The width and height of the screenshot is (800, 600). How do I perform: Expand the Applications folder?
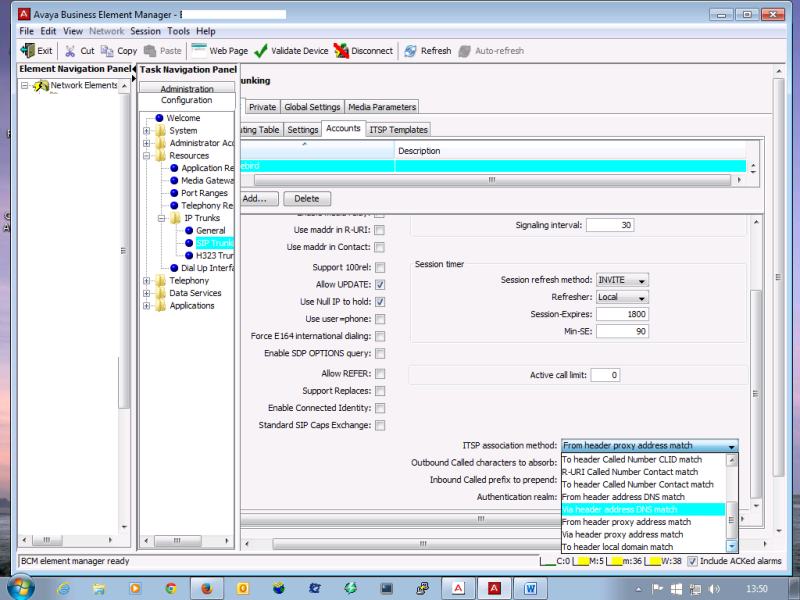pyautogui.click(x=146, y=306)
